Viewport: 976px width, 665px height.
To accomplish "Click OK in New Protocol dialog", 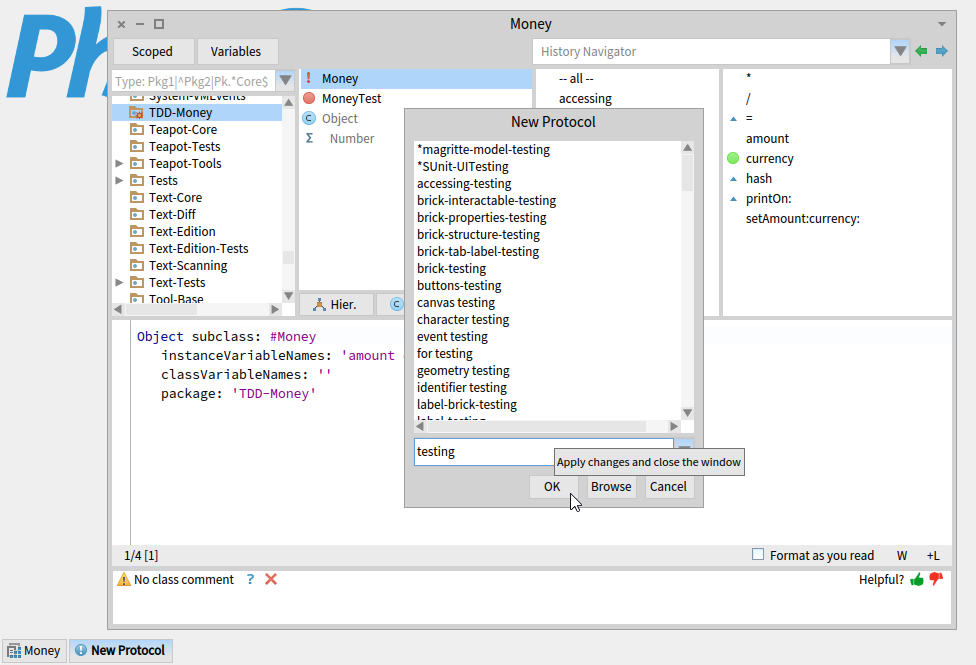I will (552, 486).
